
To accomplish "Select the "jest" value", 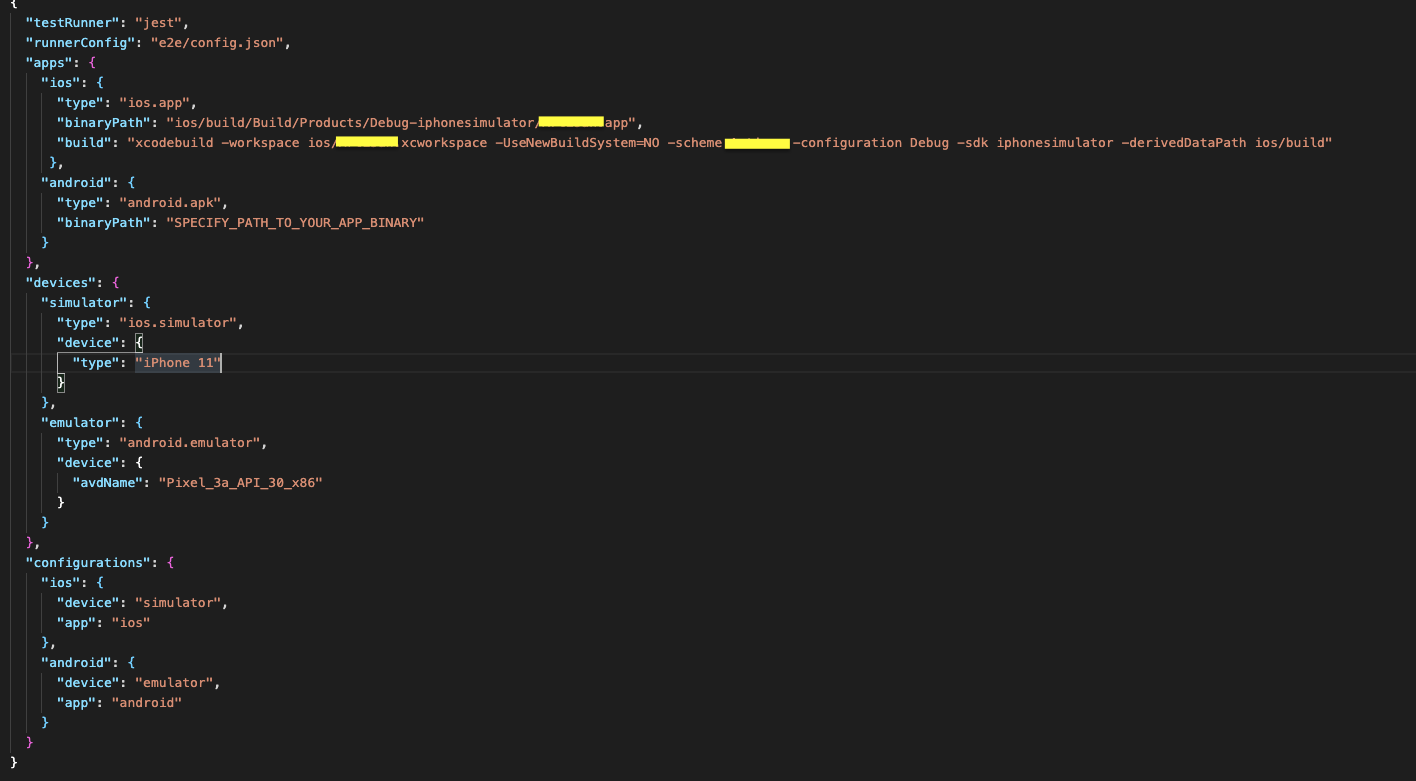I will (159, 22).
